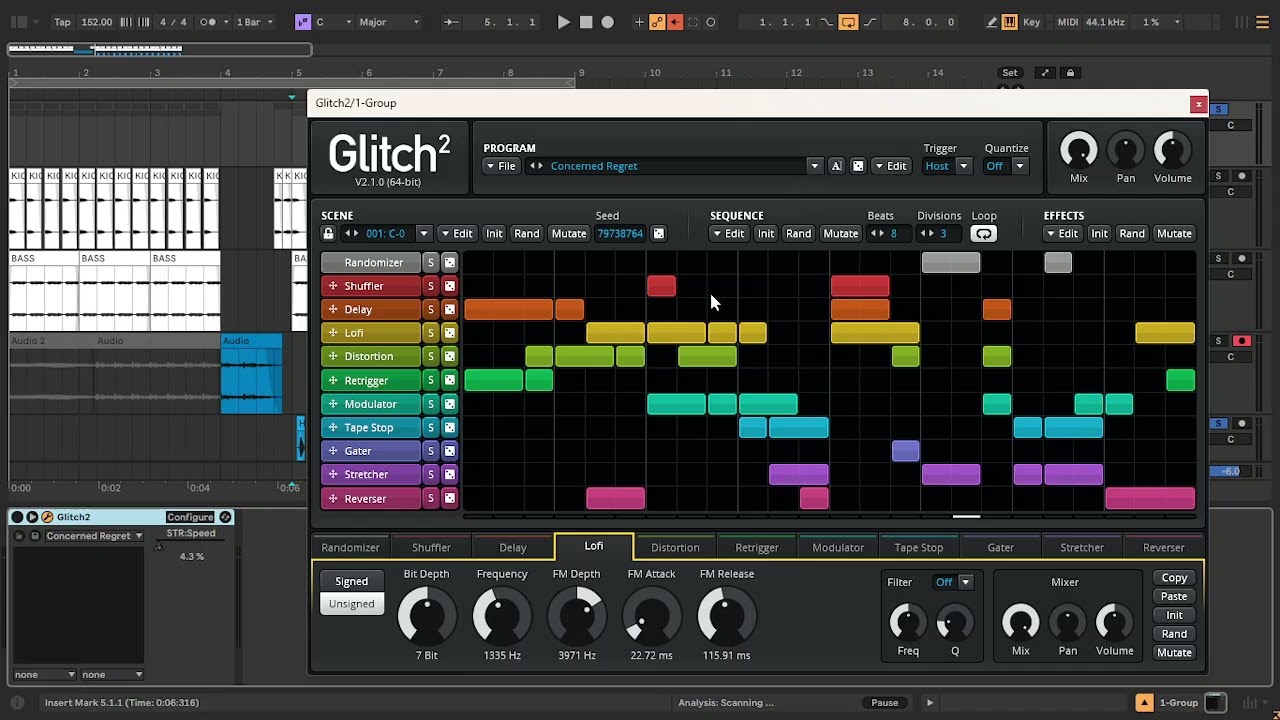Viewport: 1280px width, 720px height.
Task: Click the Bit Depth knob
Action: pos(426,616)
